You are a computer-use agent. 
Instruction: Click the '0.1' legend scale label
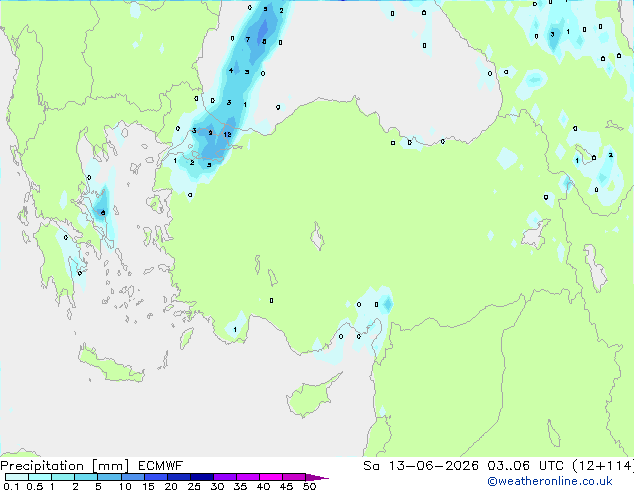(x=11, y=486)
